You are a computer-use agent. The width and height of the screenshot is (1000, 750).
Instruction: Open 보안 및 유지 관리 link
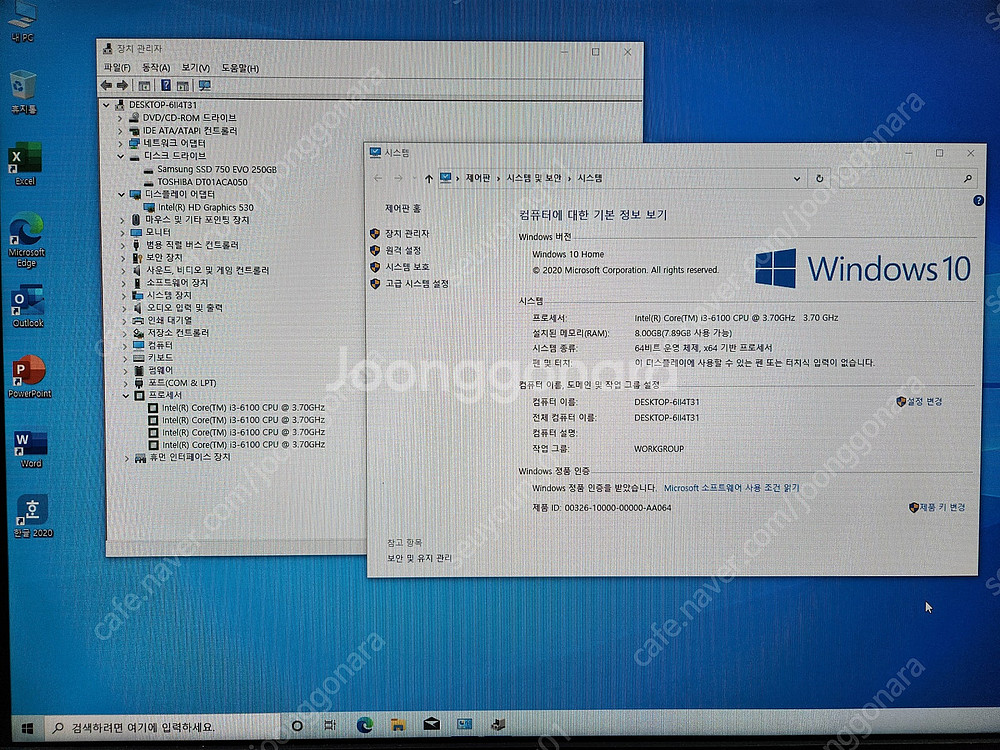pyautogui.click(x=419, y=558)
